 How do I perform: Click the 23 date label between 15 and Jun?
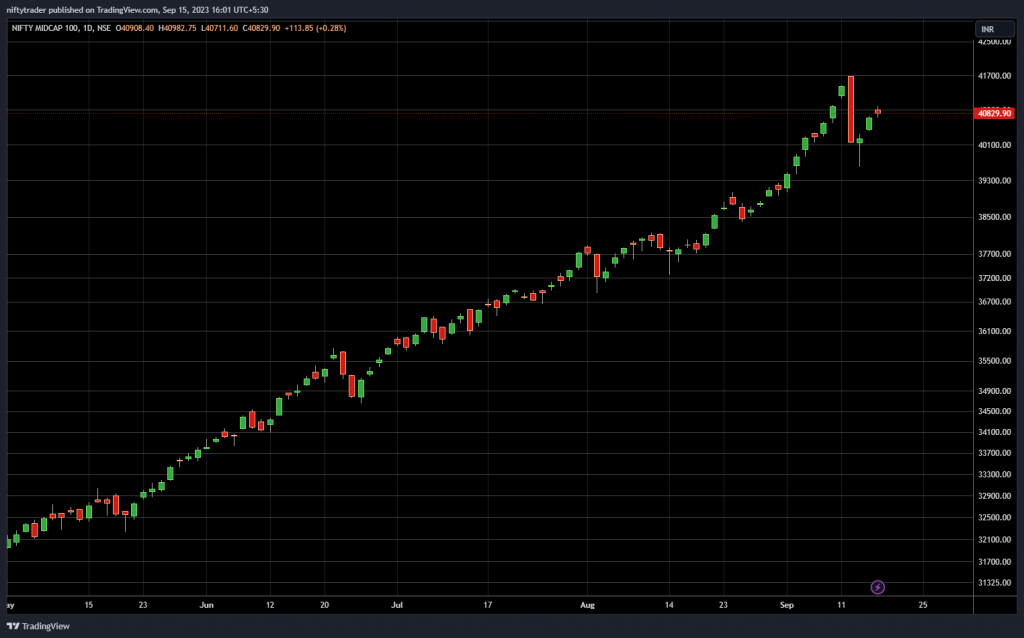(x=143, y=605)
